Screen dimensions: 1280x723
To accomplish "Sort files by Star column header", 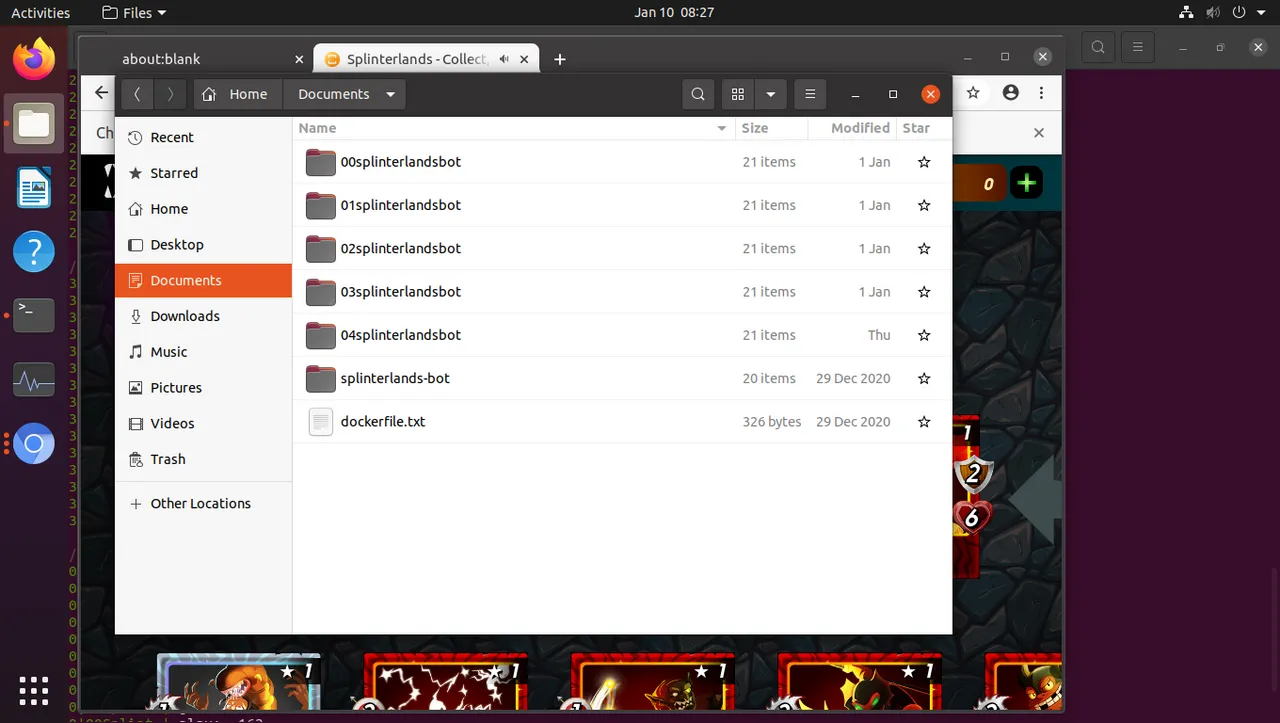I will [x=924, y=128].
